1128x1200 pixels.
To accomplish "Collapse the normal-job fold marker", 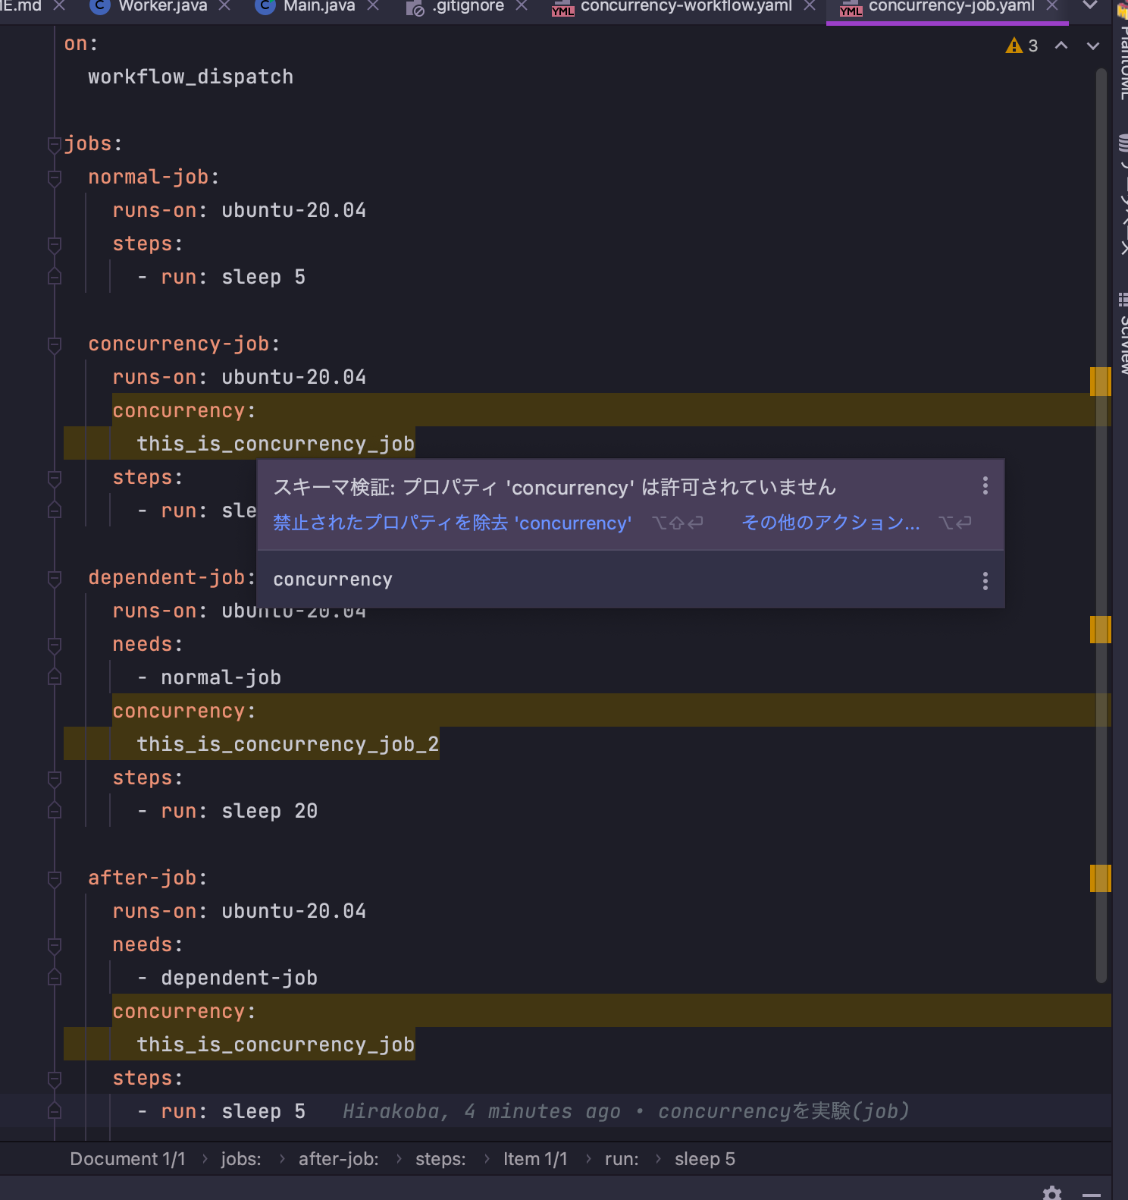I will (x=54, y=178).
